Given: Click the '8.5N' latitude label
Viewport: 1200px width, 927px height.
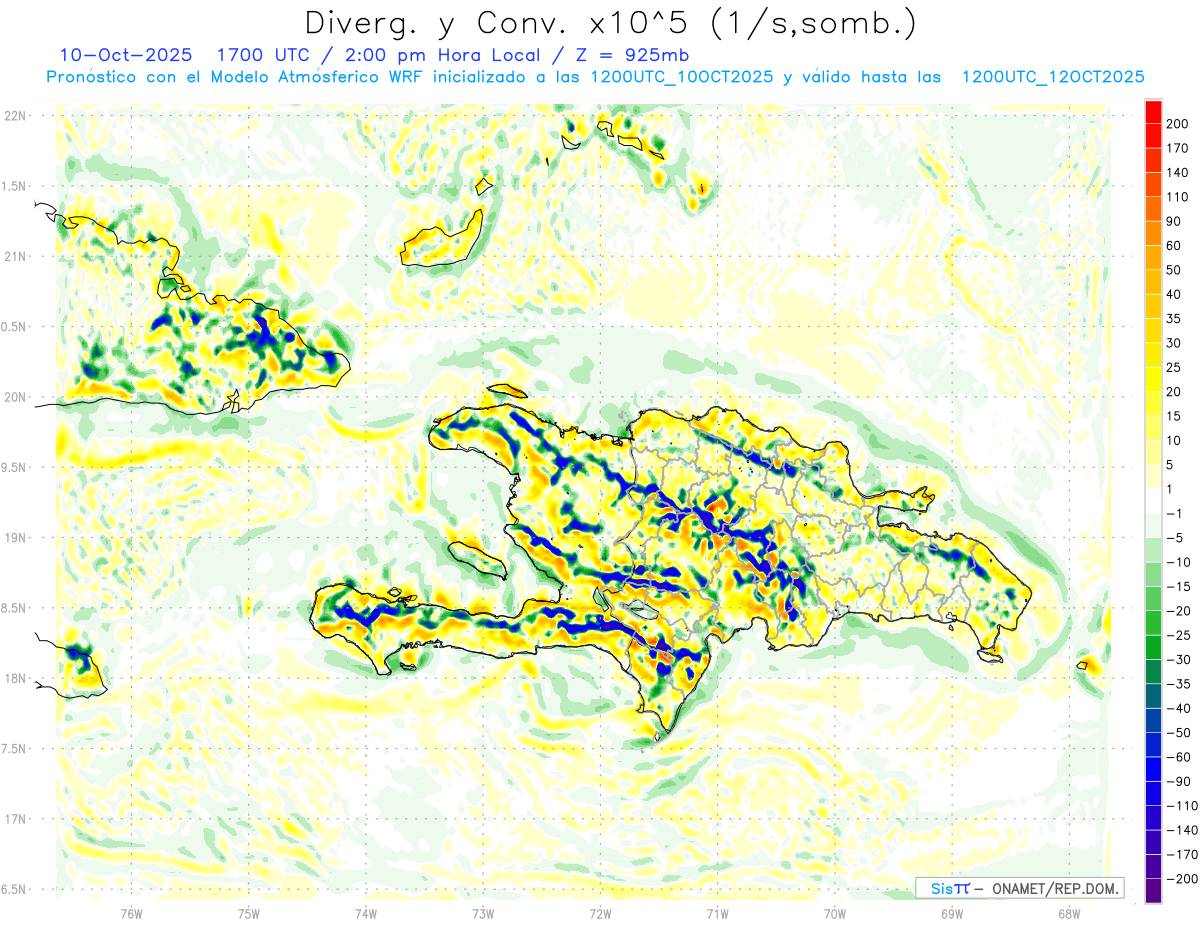Looking at the screenshot, I should tap(12, 608).
